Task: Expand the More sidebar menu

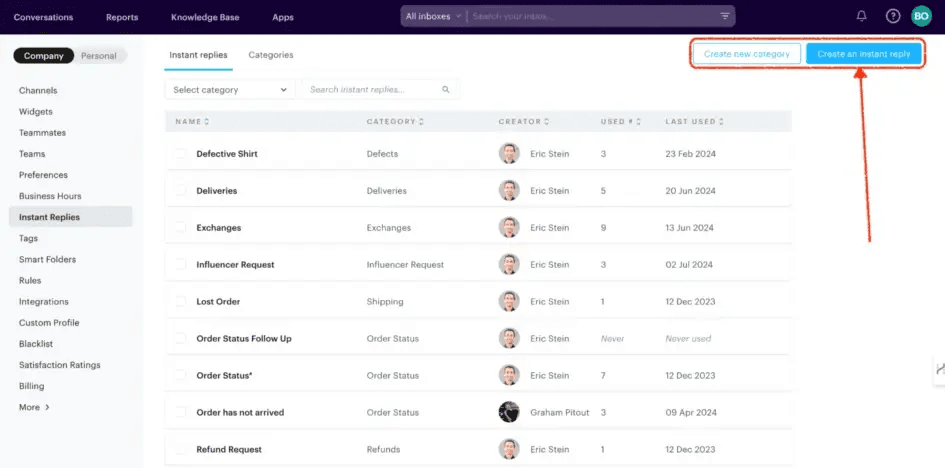Action: [34, 407]
